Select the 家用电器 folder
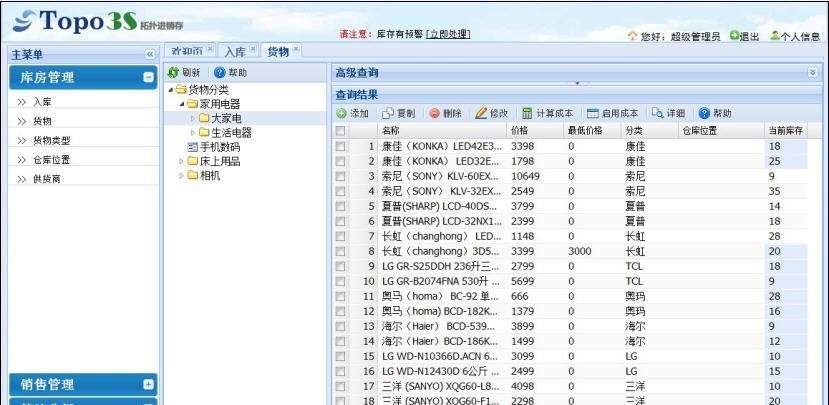The height and width of the screenshot is (405, 829). pyautogui.click(x=214, y=104)
